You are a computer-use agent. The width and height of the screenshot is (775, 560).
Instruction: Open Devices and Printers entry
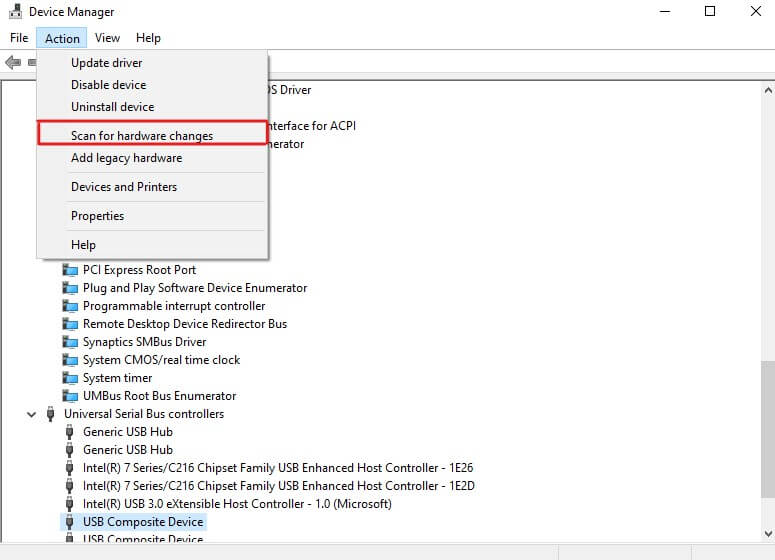coord(124,187)
